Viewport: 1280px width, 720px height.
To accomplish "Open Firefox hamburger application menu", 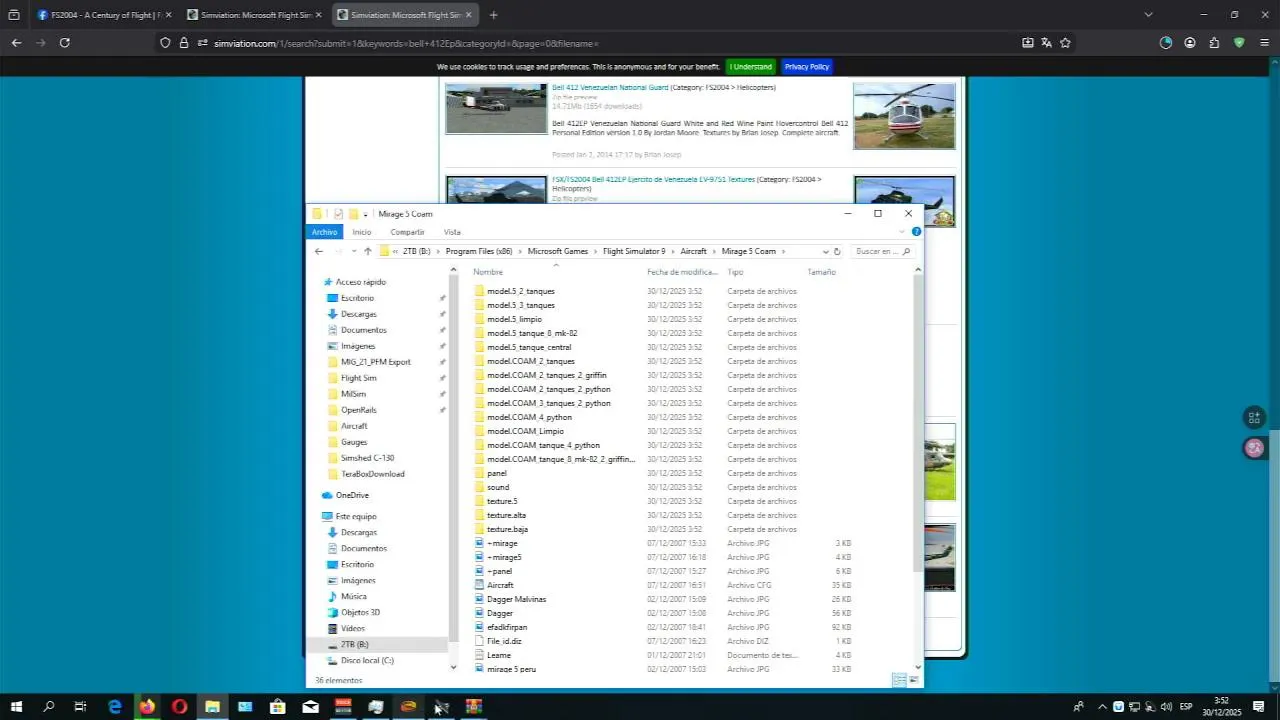I will pos(1264,43).
